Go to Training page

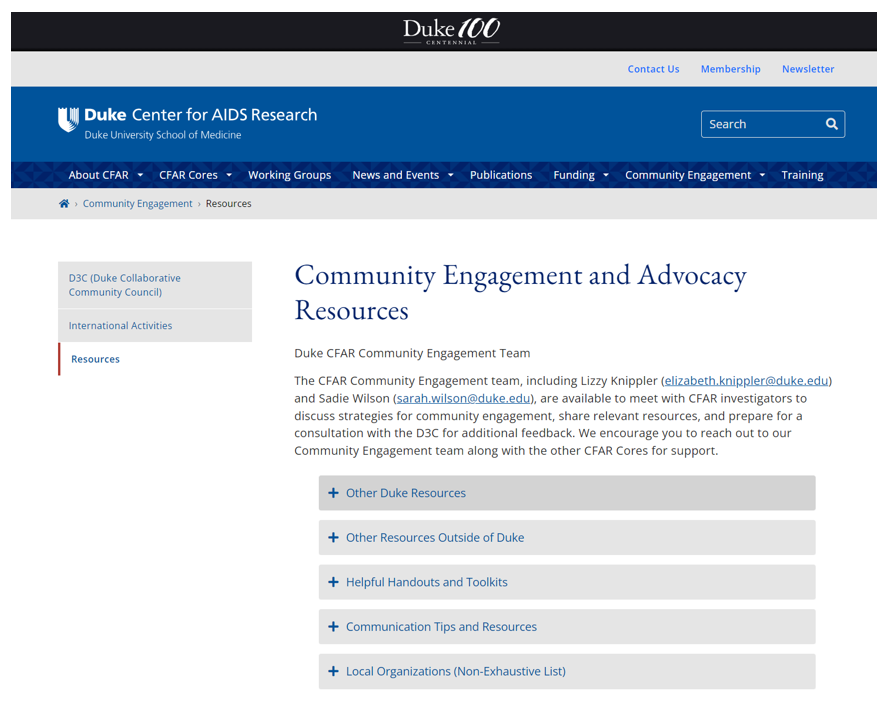[802, 175]
